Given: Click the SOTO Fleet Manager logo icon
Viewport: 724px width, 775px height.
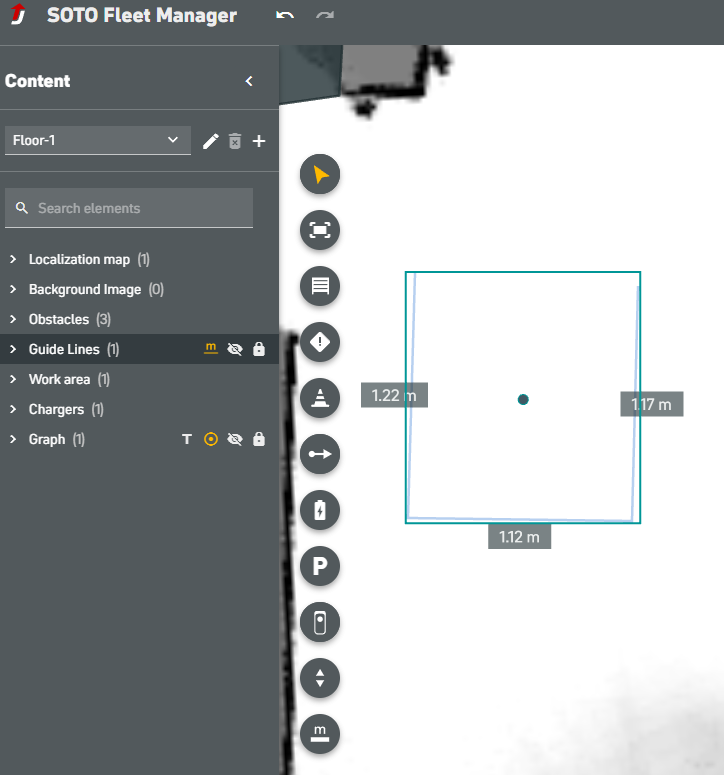Looking at the screenshot, I should click(18, 14).
